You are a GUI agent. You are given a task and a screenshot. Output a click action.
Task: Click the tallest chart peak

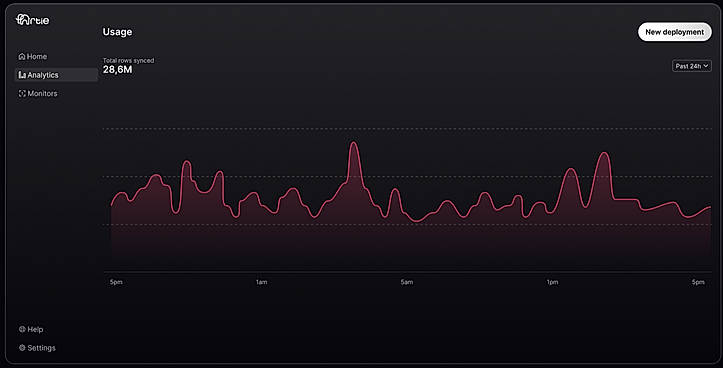(x=354, y=143)
